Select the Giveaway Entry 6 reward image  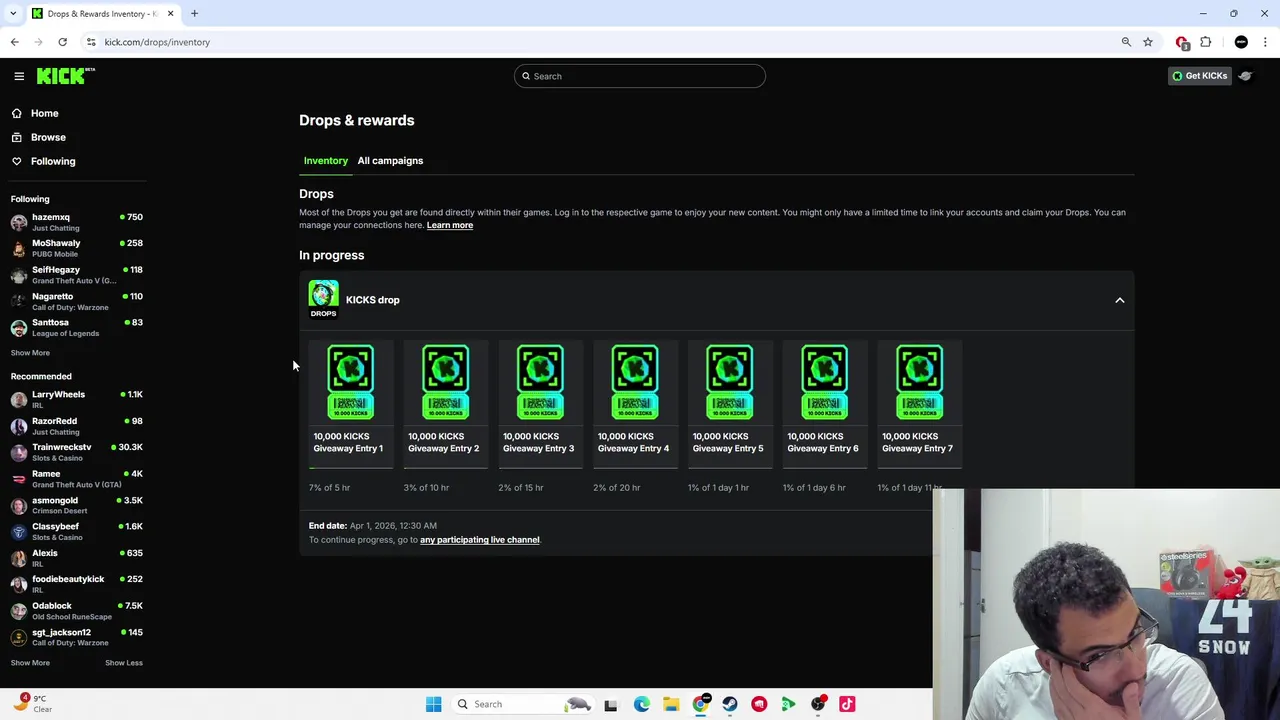(x=824, y=382)
